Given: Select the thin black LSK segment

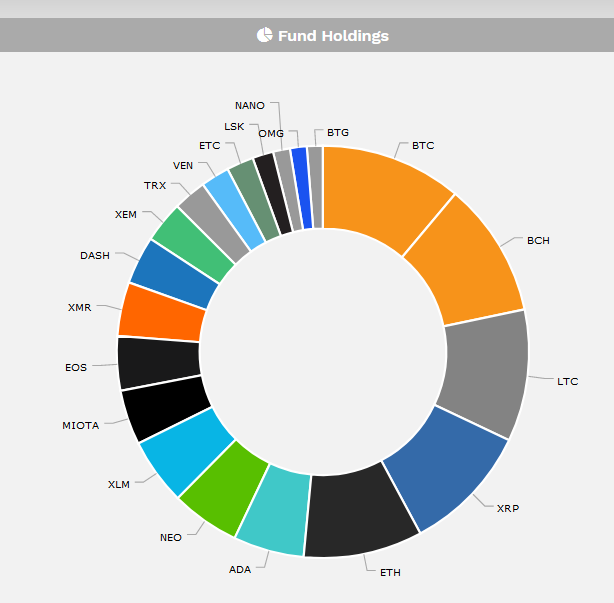Looking at the screenshot, I should tap(273, 193).
